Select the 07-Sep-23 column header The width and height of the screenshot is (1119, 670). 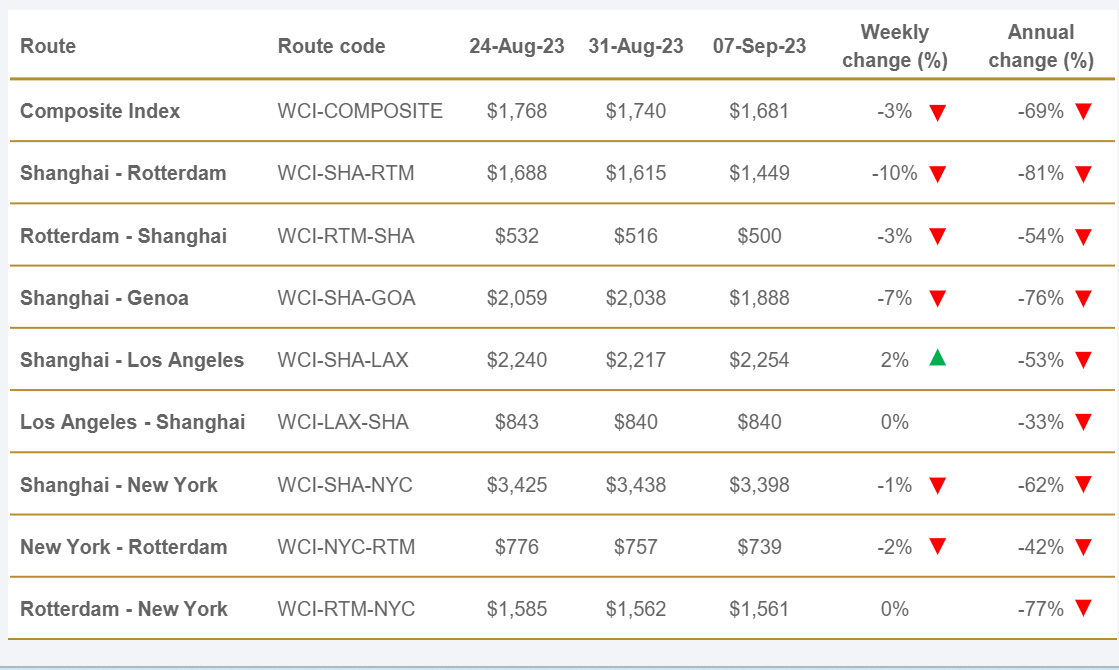click(x=759, y=46)
